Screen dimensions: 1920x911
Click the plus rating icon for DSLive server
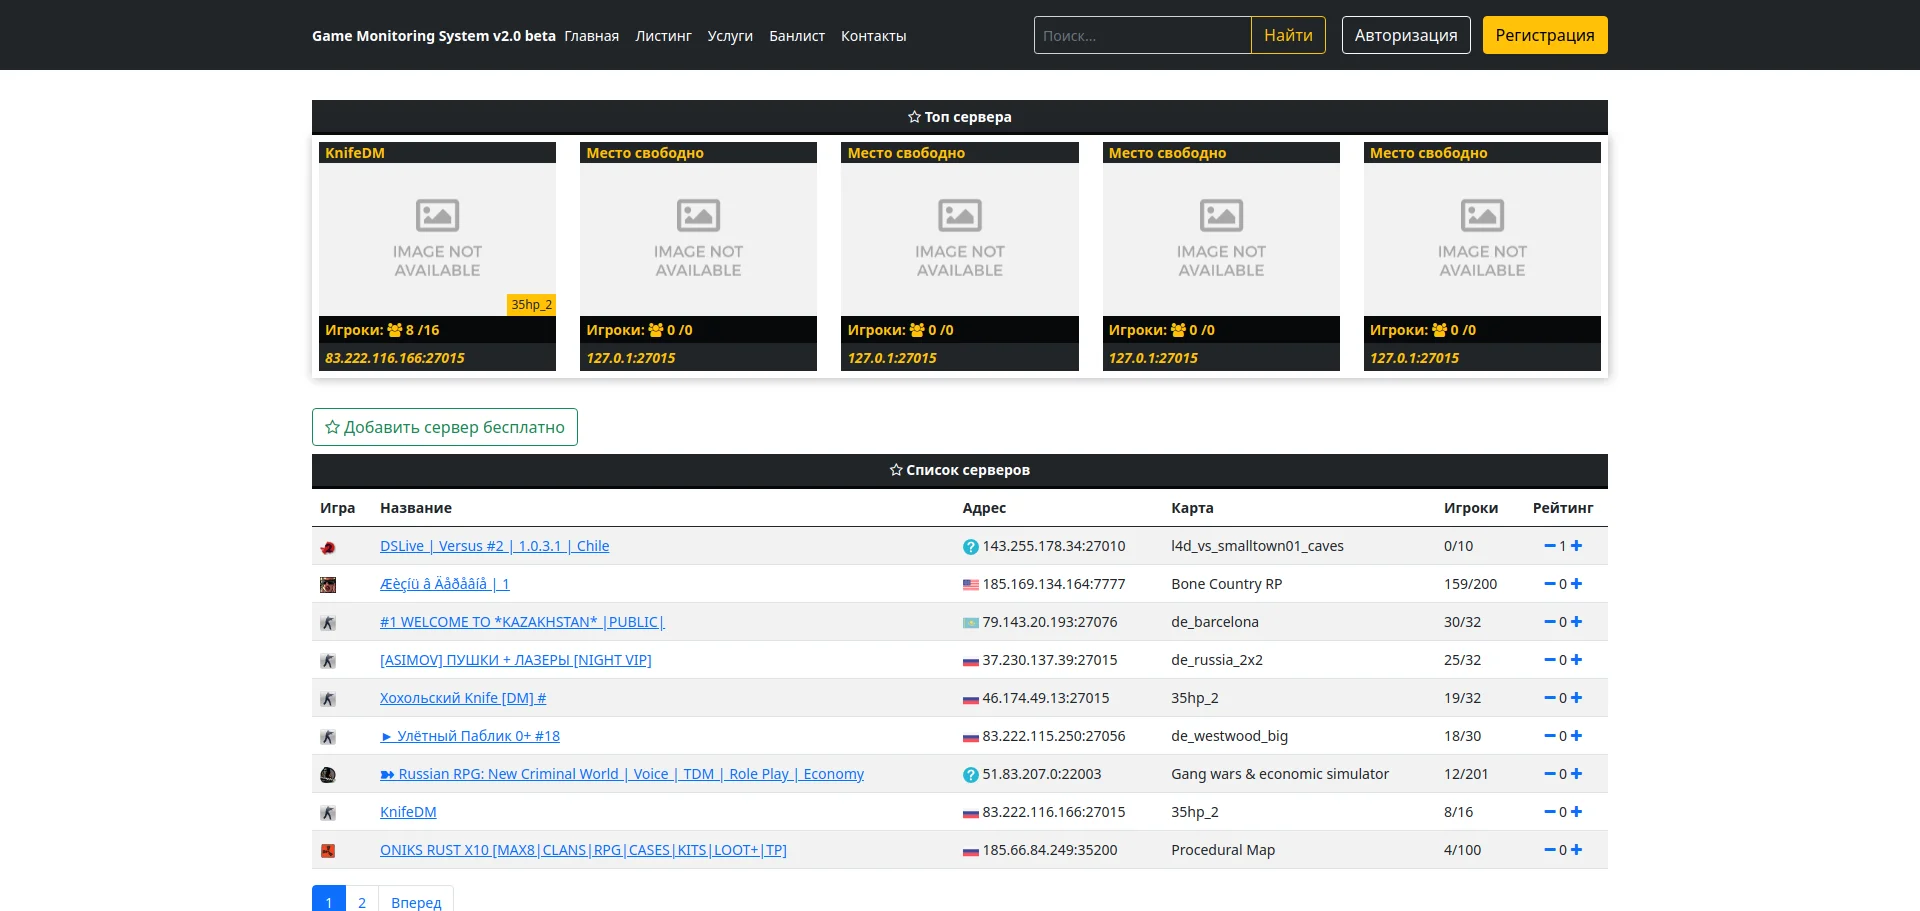1577,546
